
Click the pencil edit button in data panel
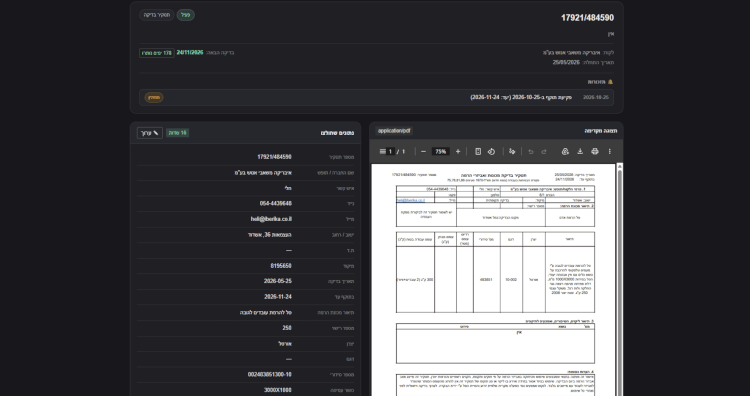150,133
